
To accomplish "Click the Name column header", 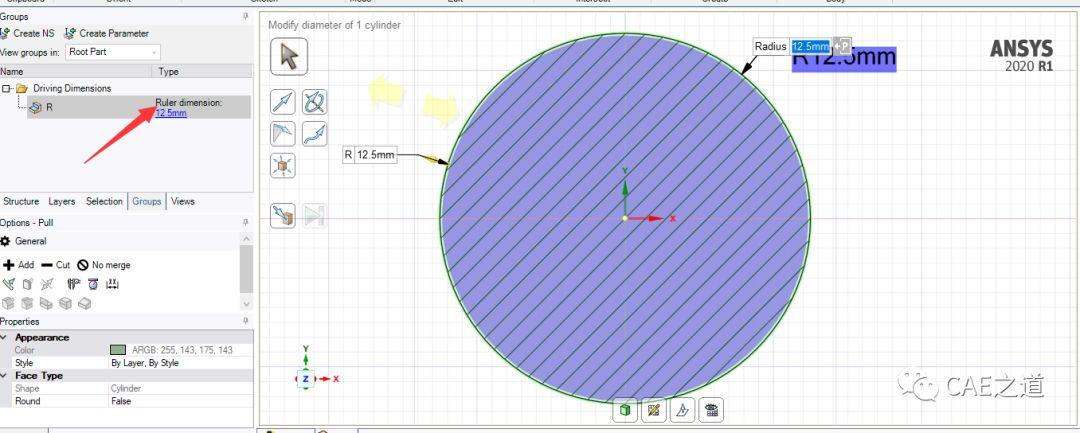I will coord(76,72).
